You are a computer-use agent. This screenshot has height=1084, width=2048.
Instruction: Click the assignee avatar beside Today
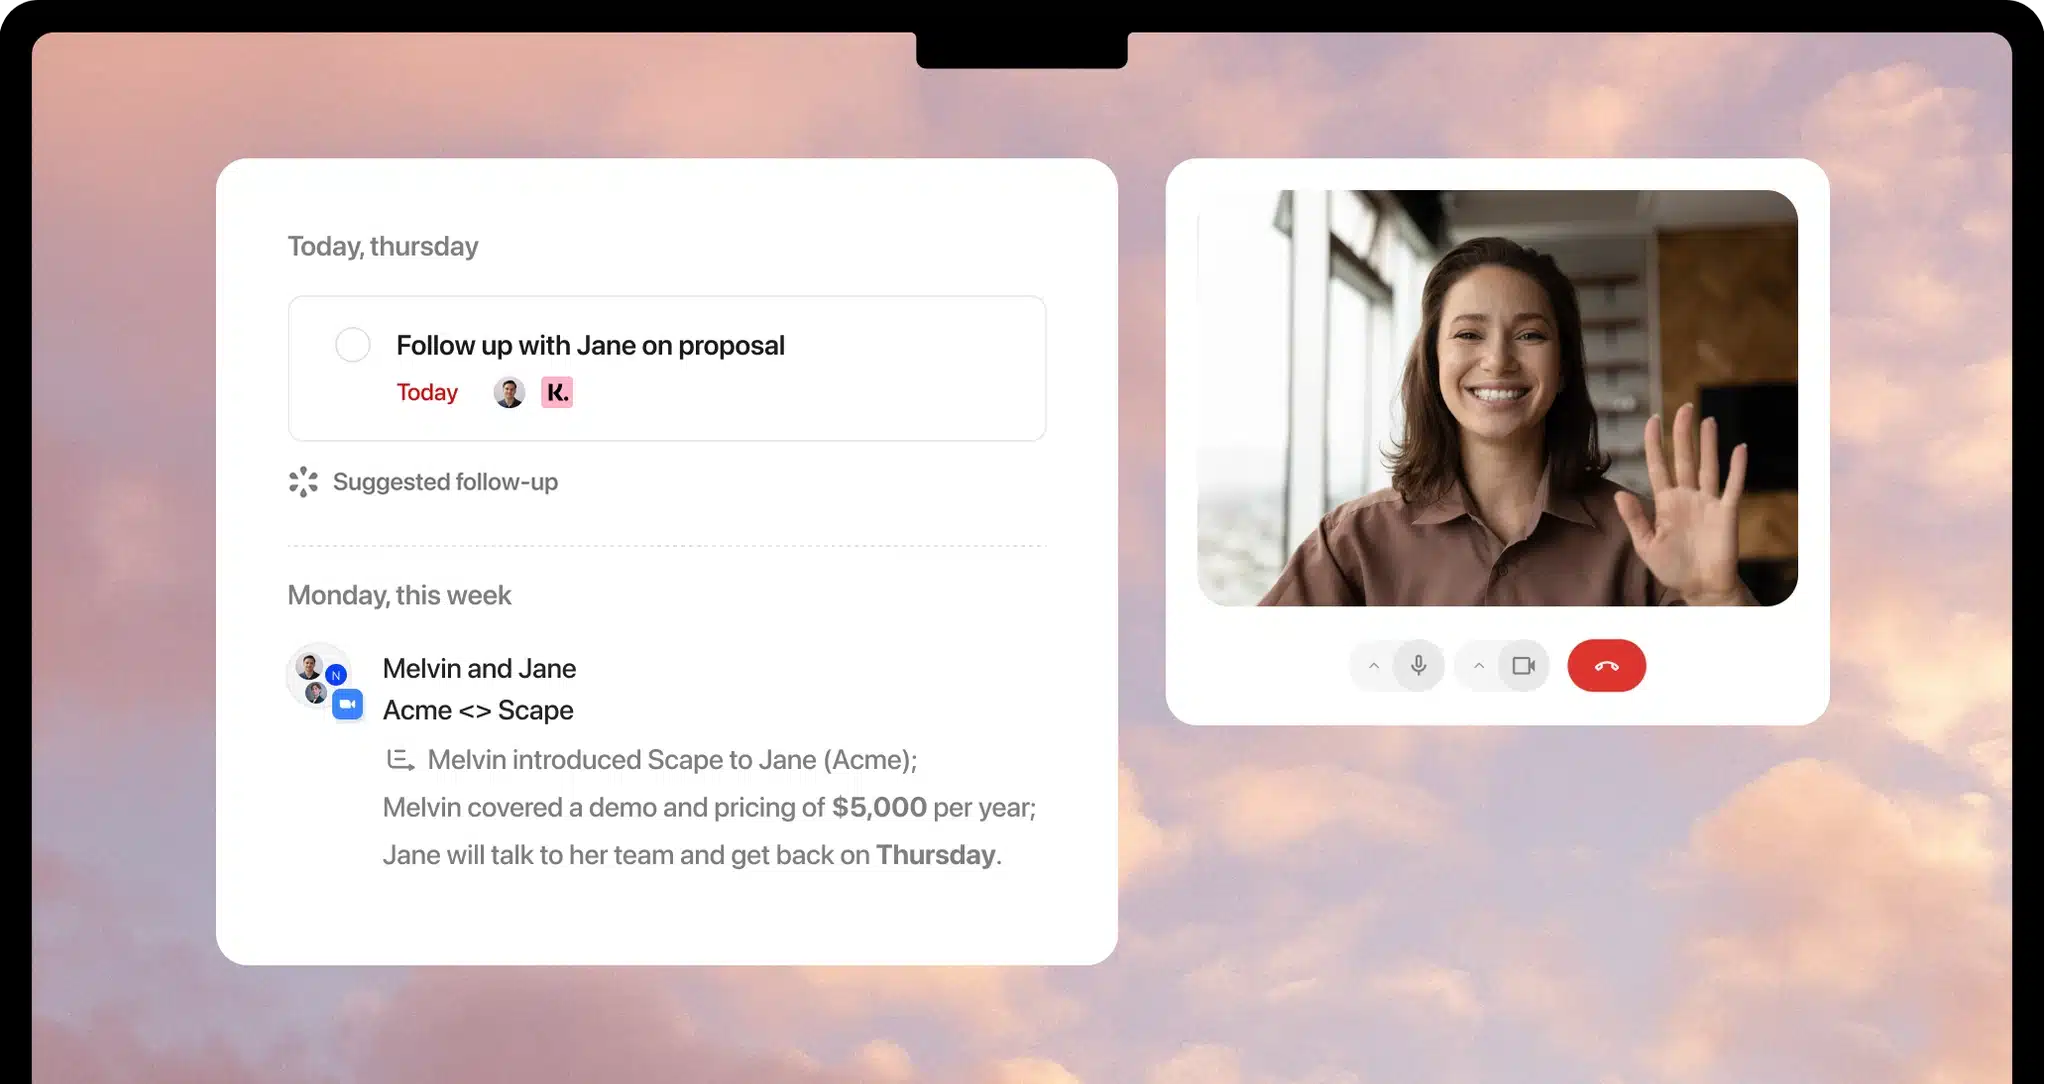tap(509, 392)
